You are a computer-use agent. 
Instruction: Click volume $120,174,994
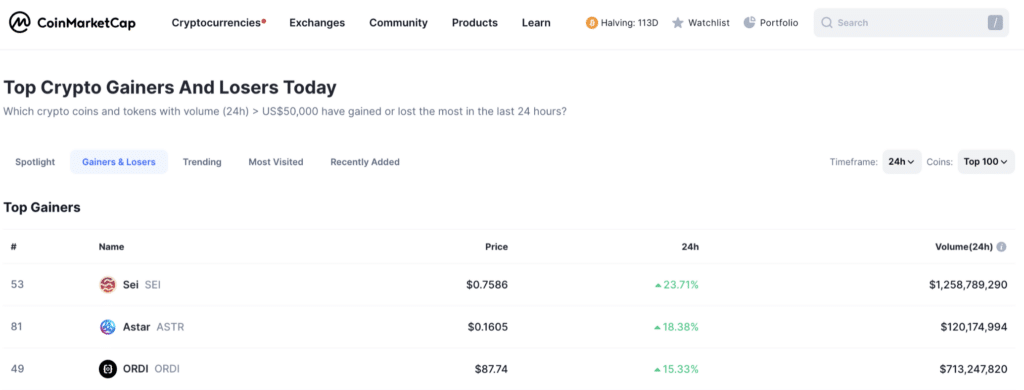[x=974, y=327]
